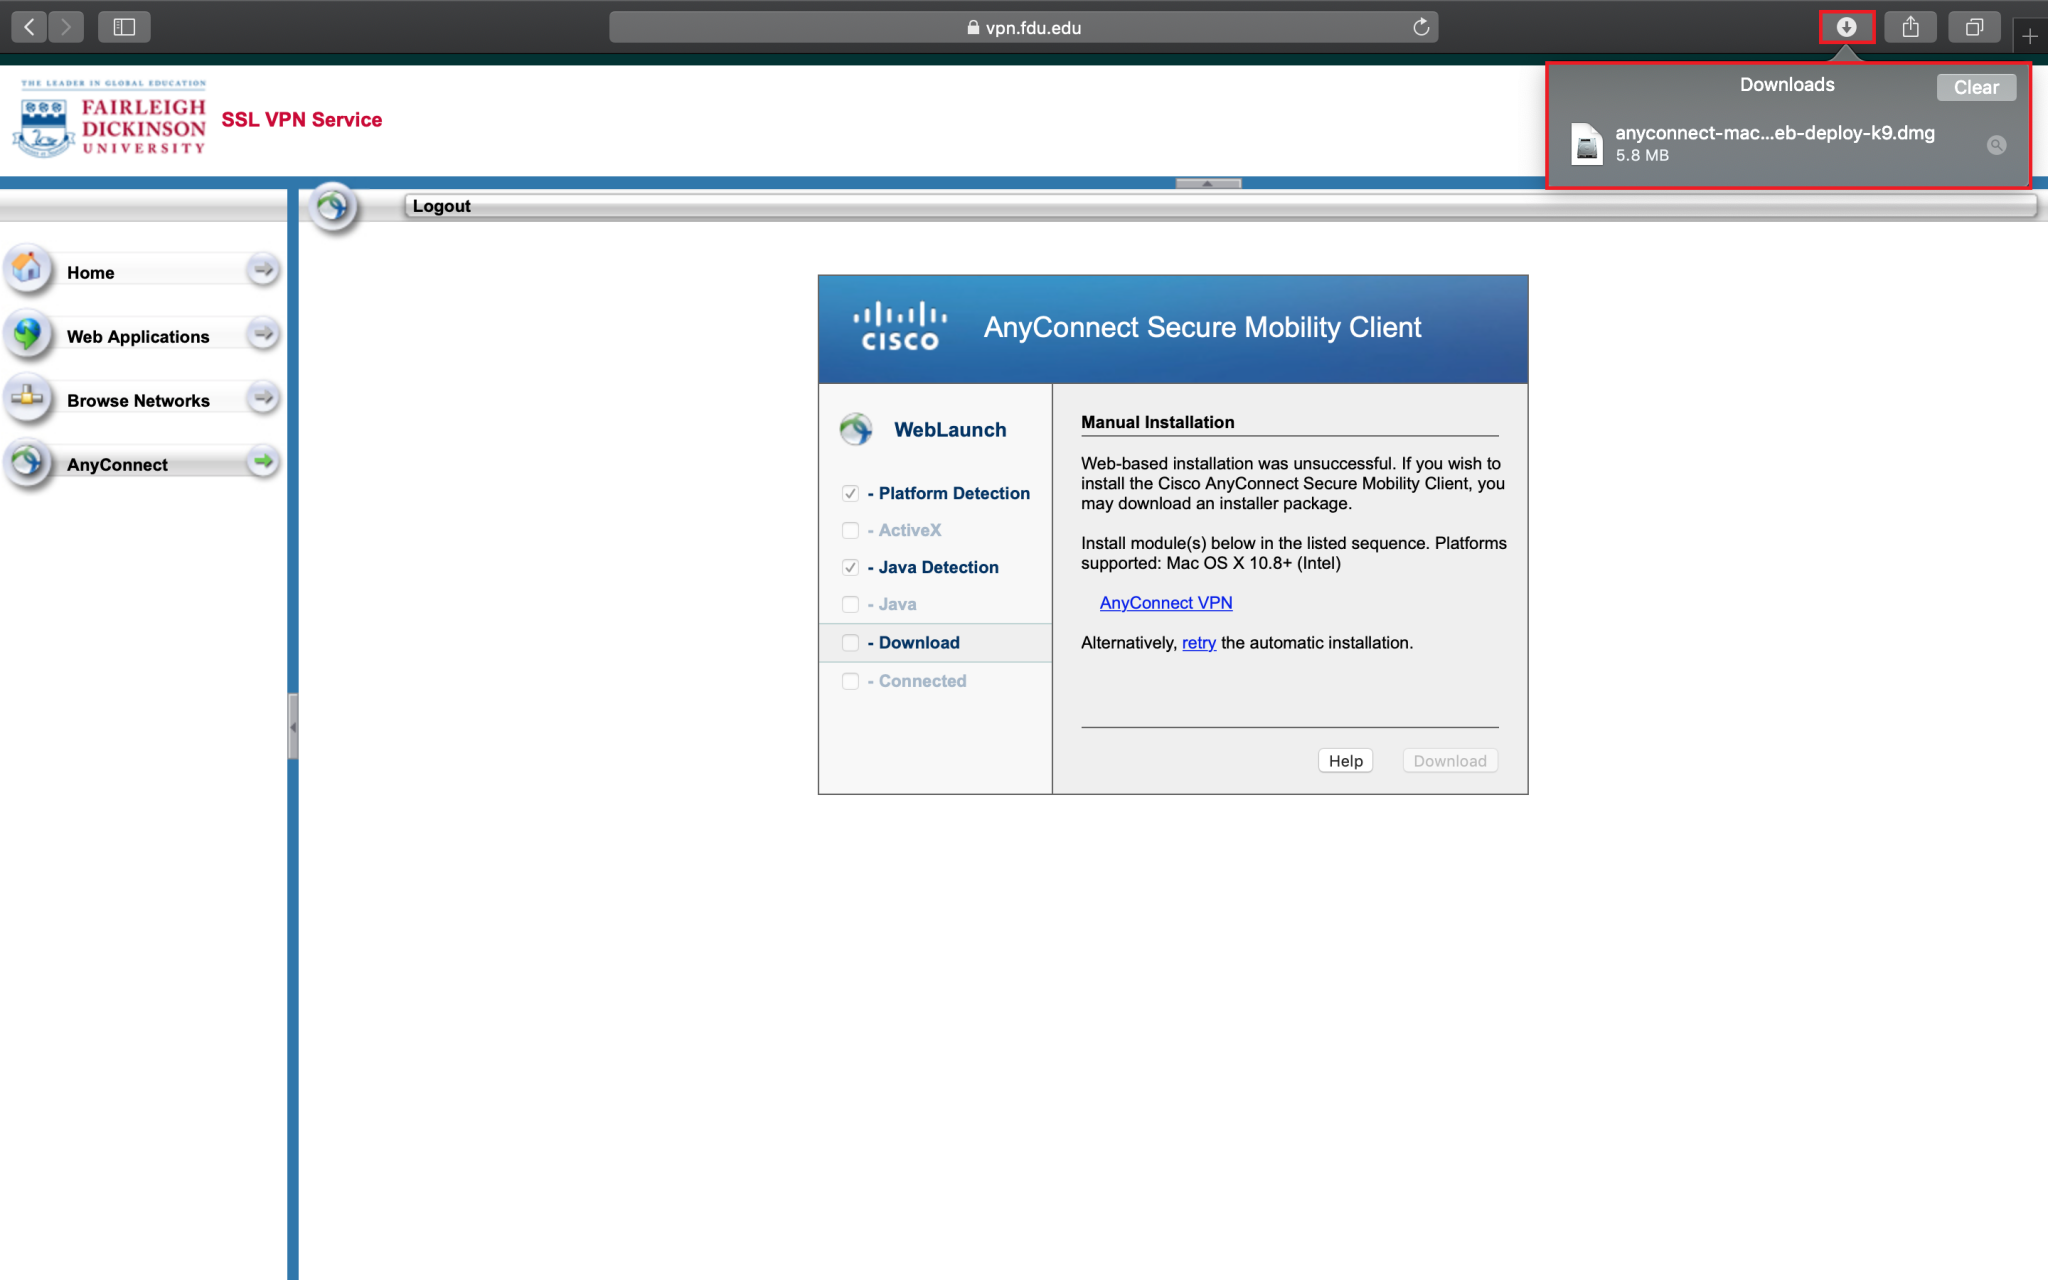This screenshot has width=2048, height=1280.
Task: Click the Download step label
Action: click(x=919, y=642)
